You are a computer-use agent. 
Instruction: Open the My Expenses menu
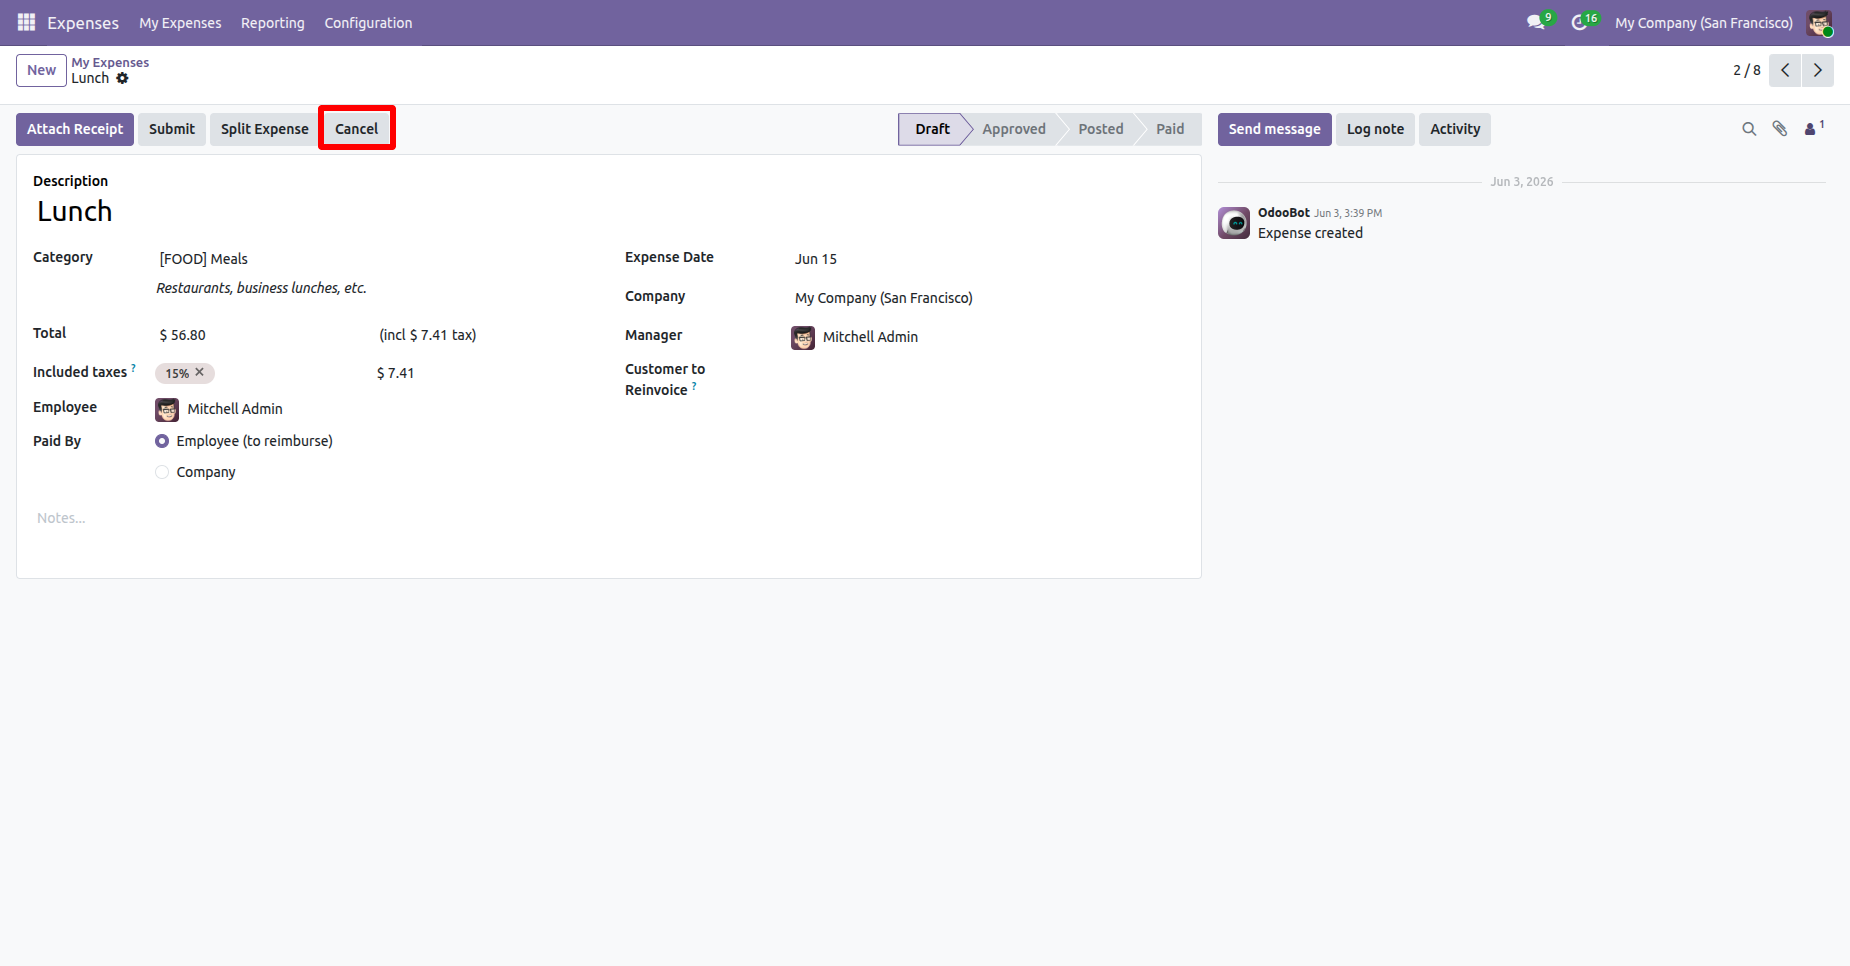(x=180, y=22)
